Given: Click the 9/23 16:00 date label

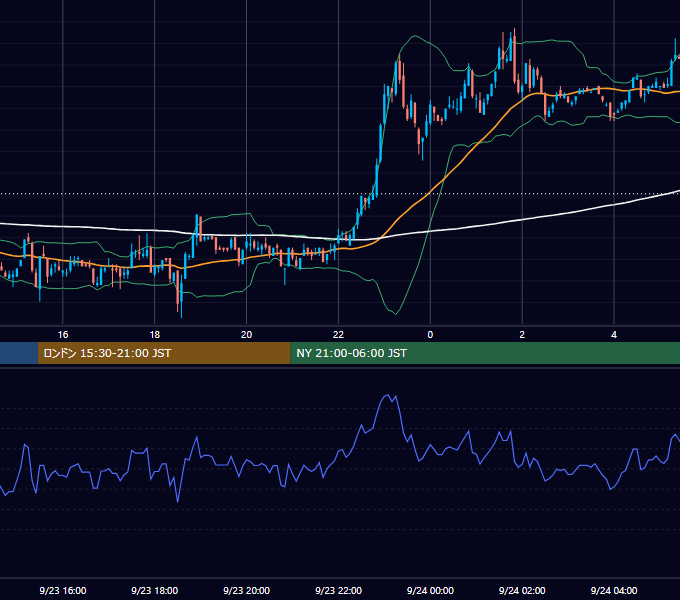Looking at the screenshot, I should click(63, 590).
